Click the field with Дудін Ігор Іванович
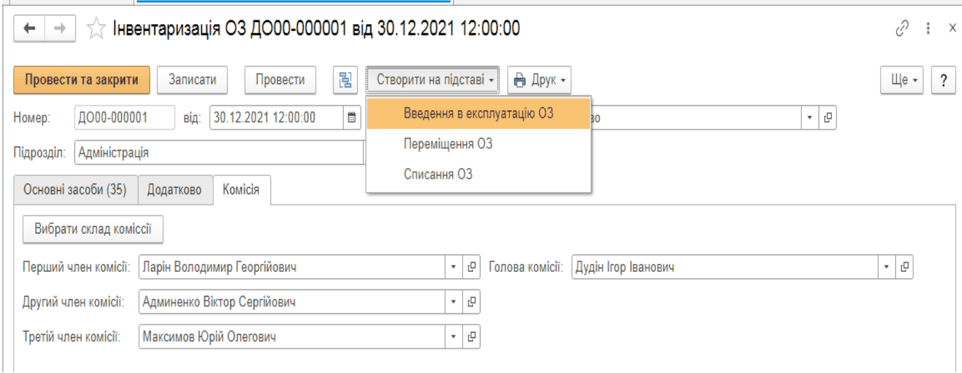Viewport: 962px width, 373px height. click(725, 267)
